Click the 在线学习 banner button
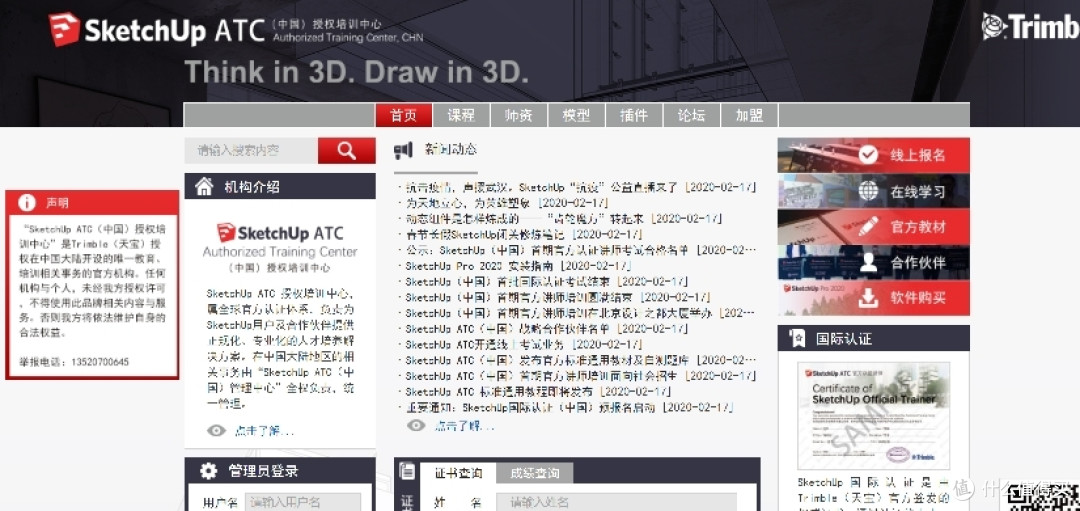 click(x=873, y=191)
